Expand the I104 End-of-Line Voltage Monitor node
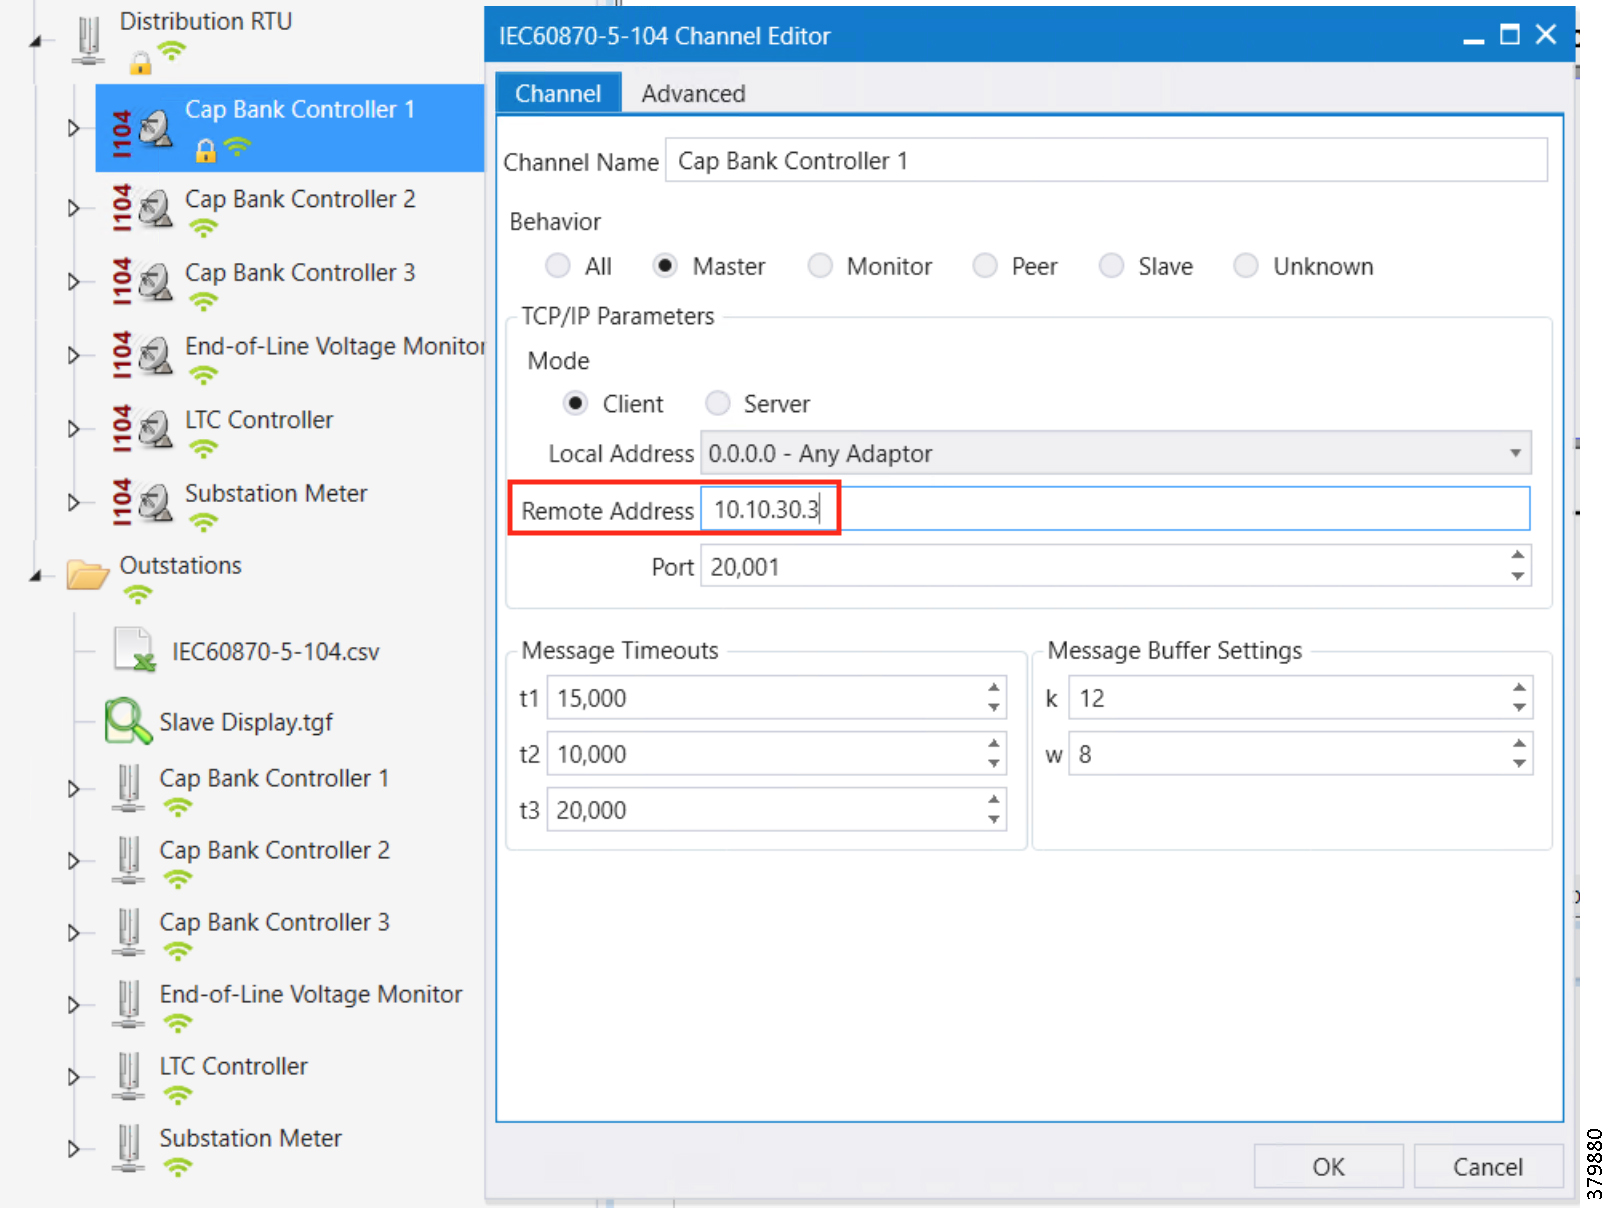The image size is (1608, 1208). pos(74,355)
